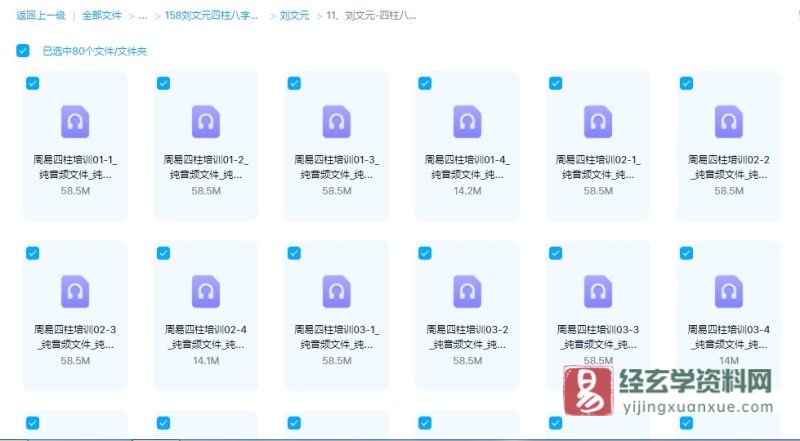This screenshot has height=441, width=800.
Task: Open the 刘文元 breadcrumb folder
Action: pos(294,16)
